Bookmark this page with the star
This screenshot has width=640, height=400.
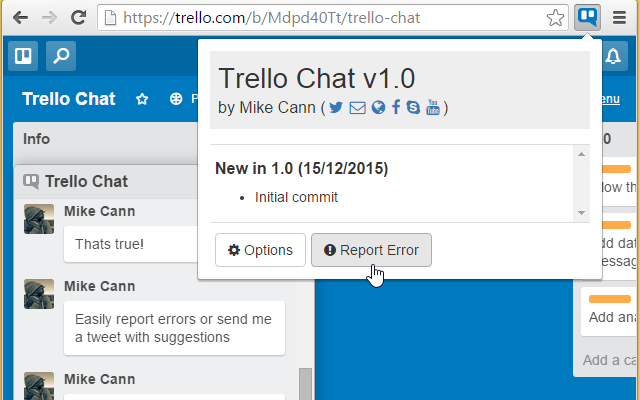(556, 17)
